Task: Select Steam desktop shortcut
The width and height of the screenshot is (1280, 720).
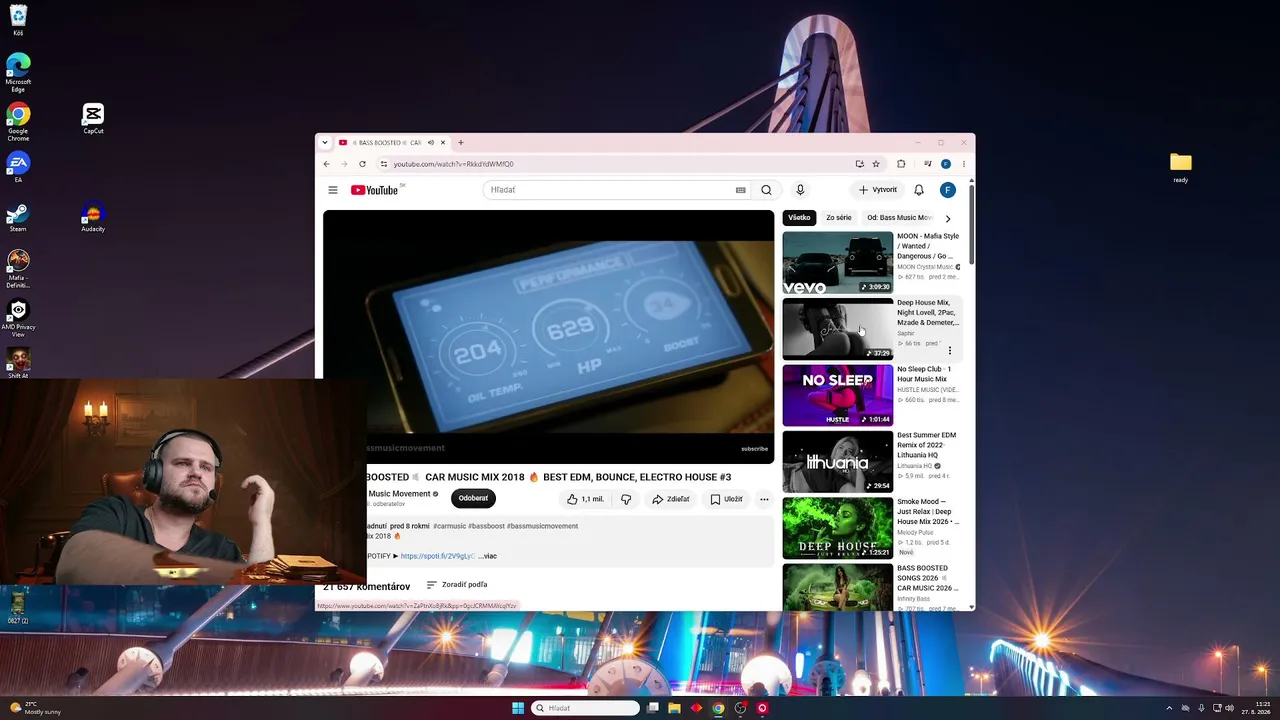Action: click(18, 217)
